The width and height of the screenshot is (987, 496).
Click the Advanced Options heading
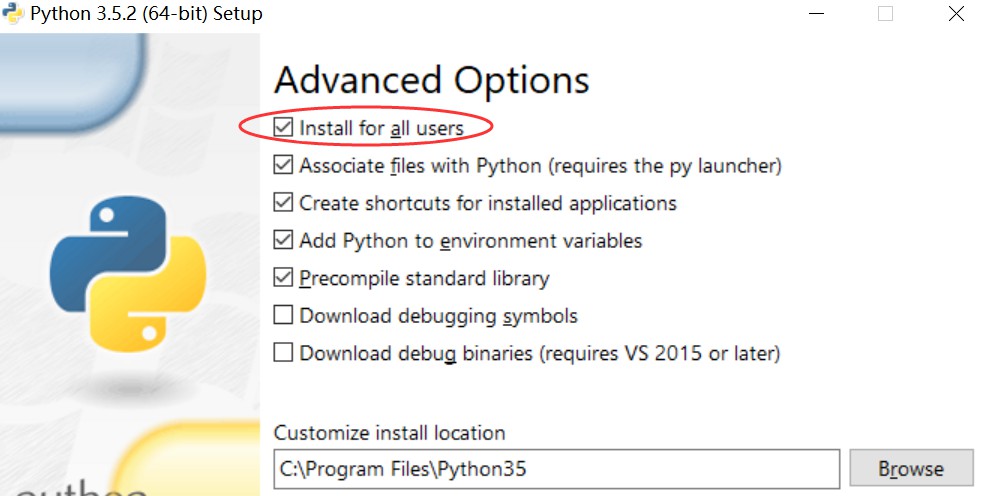(432, 81)
